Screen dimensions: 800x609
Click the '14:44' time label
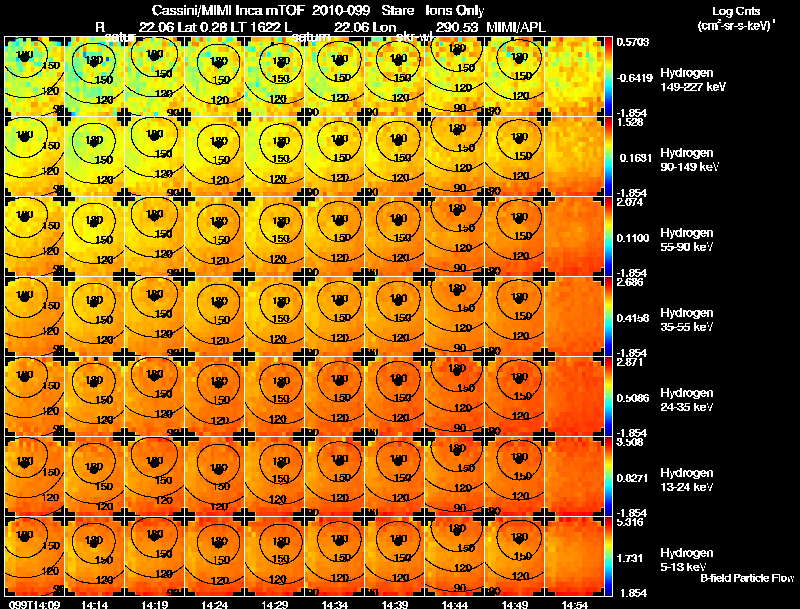[455, 604]
